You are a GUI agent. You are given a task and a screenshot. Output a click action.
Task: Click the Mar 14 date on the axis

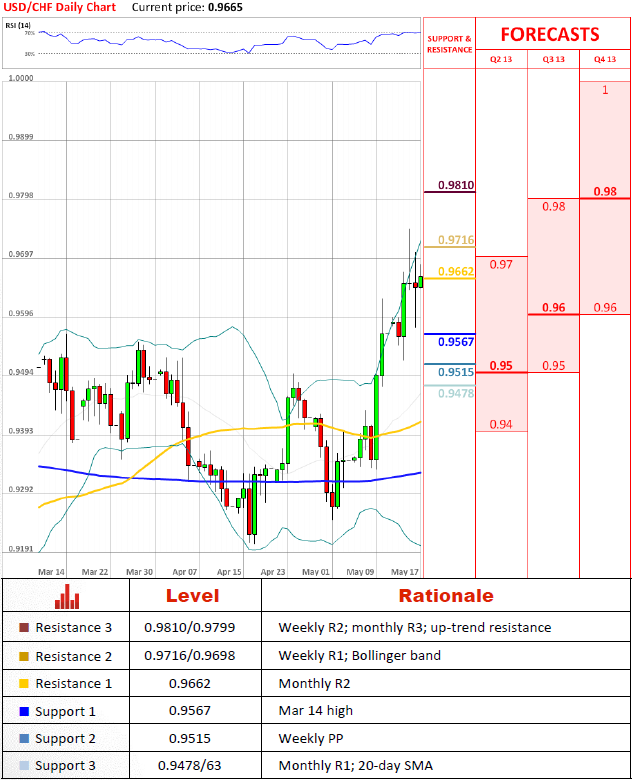[x=51, y=571]
